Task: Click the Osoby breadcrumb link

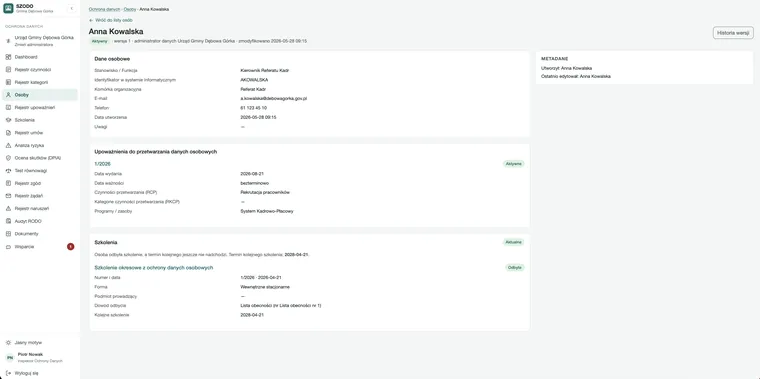Action: tap(130, 9)
